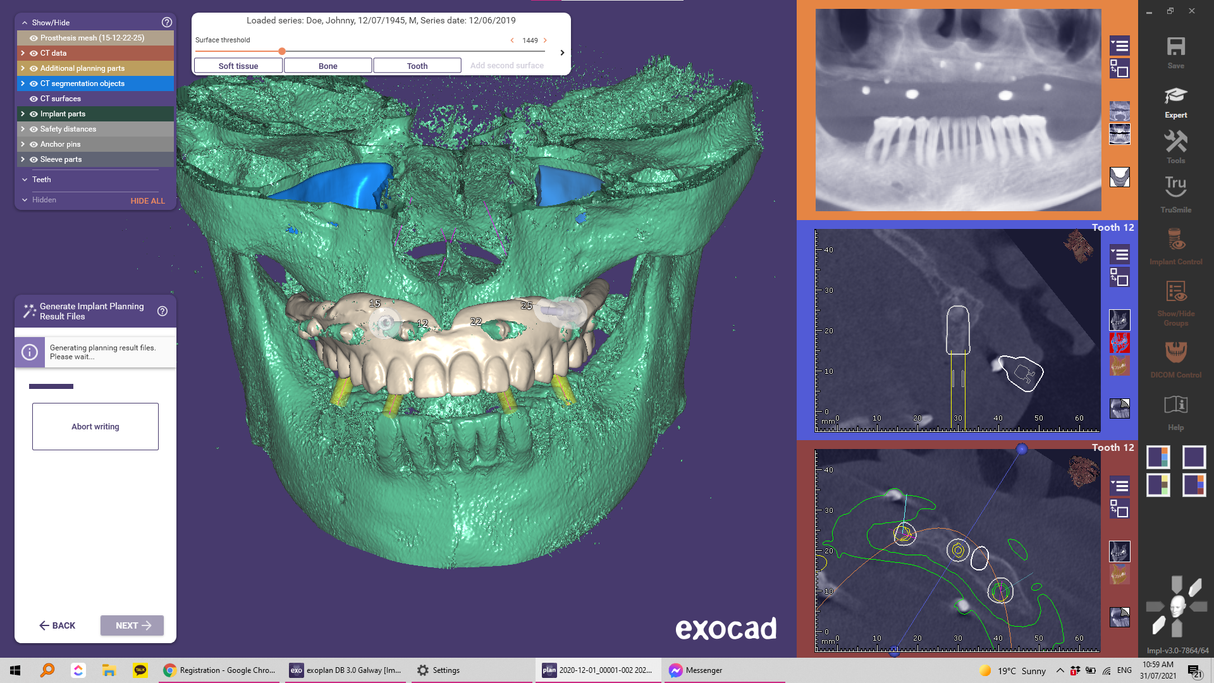Click the Help book icon
This screenshot has height=683, width=1214.
tap(1175, 406)
